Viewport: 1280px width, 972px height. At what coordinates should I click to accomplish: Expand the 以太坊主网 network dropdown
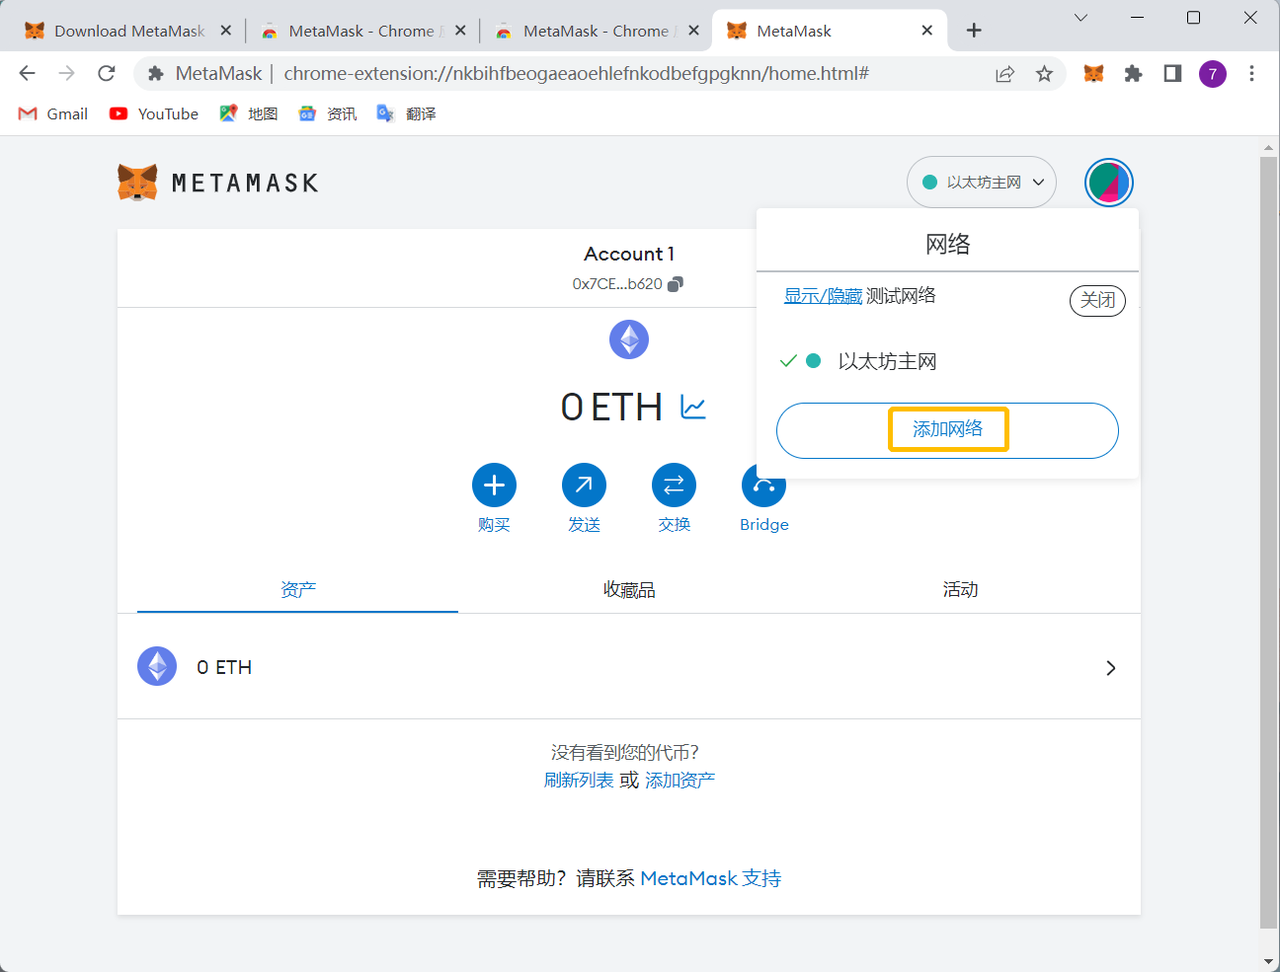(981, 182)
